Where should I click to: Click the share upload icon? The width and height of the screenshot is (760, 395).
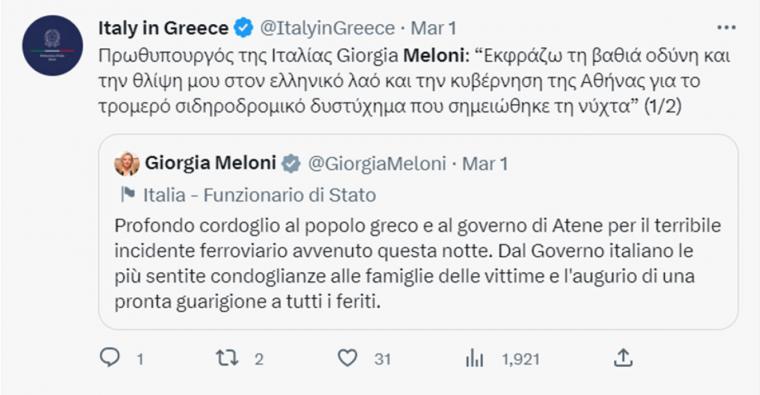point(623,358)
